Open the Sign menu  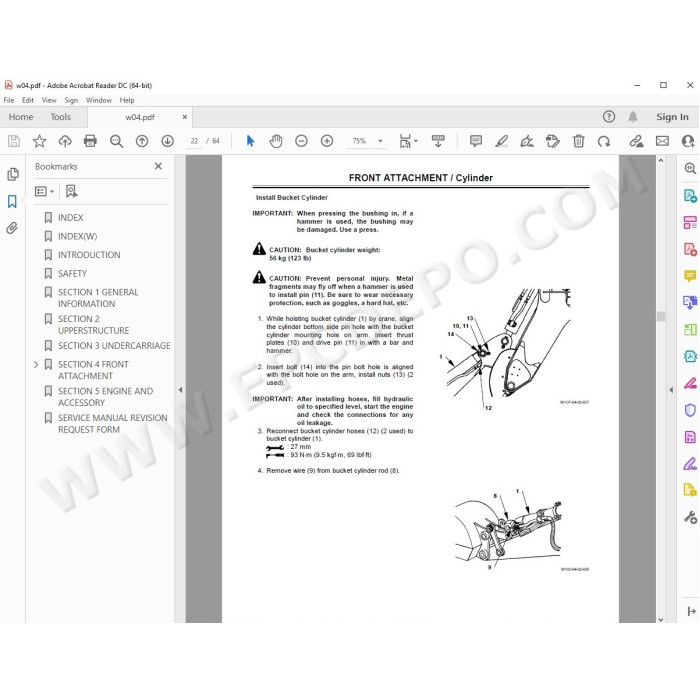[71, 100]
